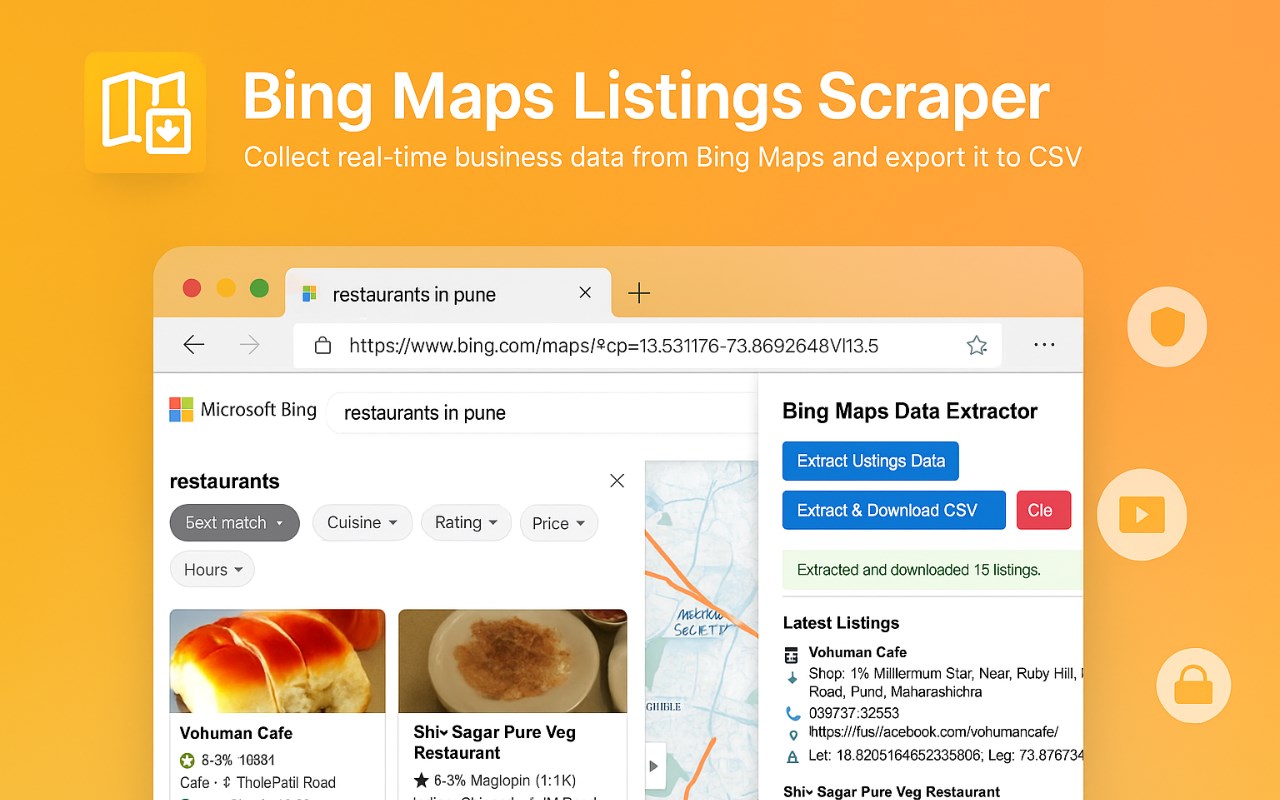Image resolution: width=1280 pixels, height=800 pixels.
Task: Click the Vohuman Cafe rating star icon
Action: point(187,761)
